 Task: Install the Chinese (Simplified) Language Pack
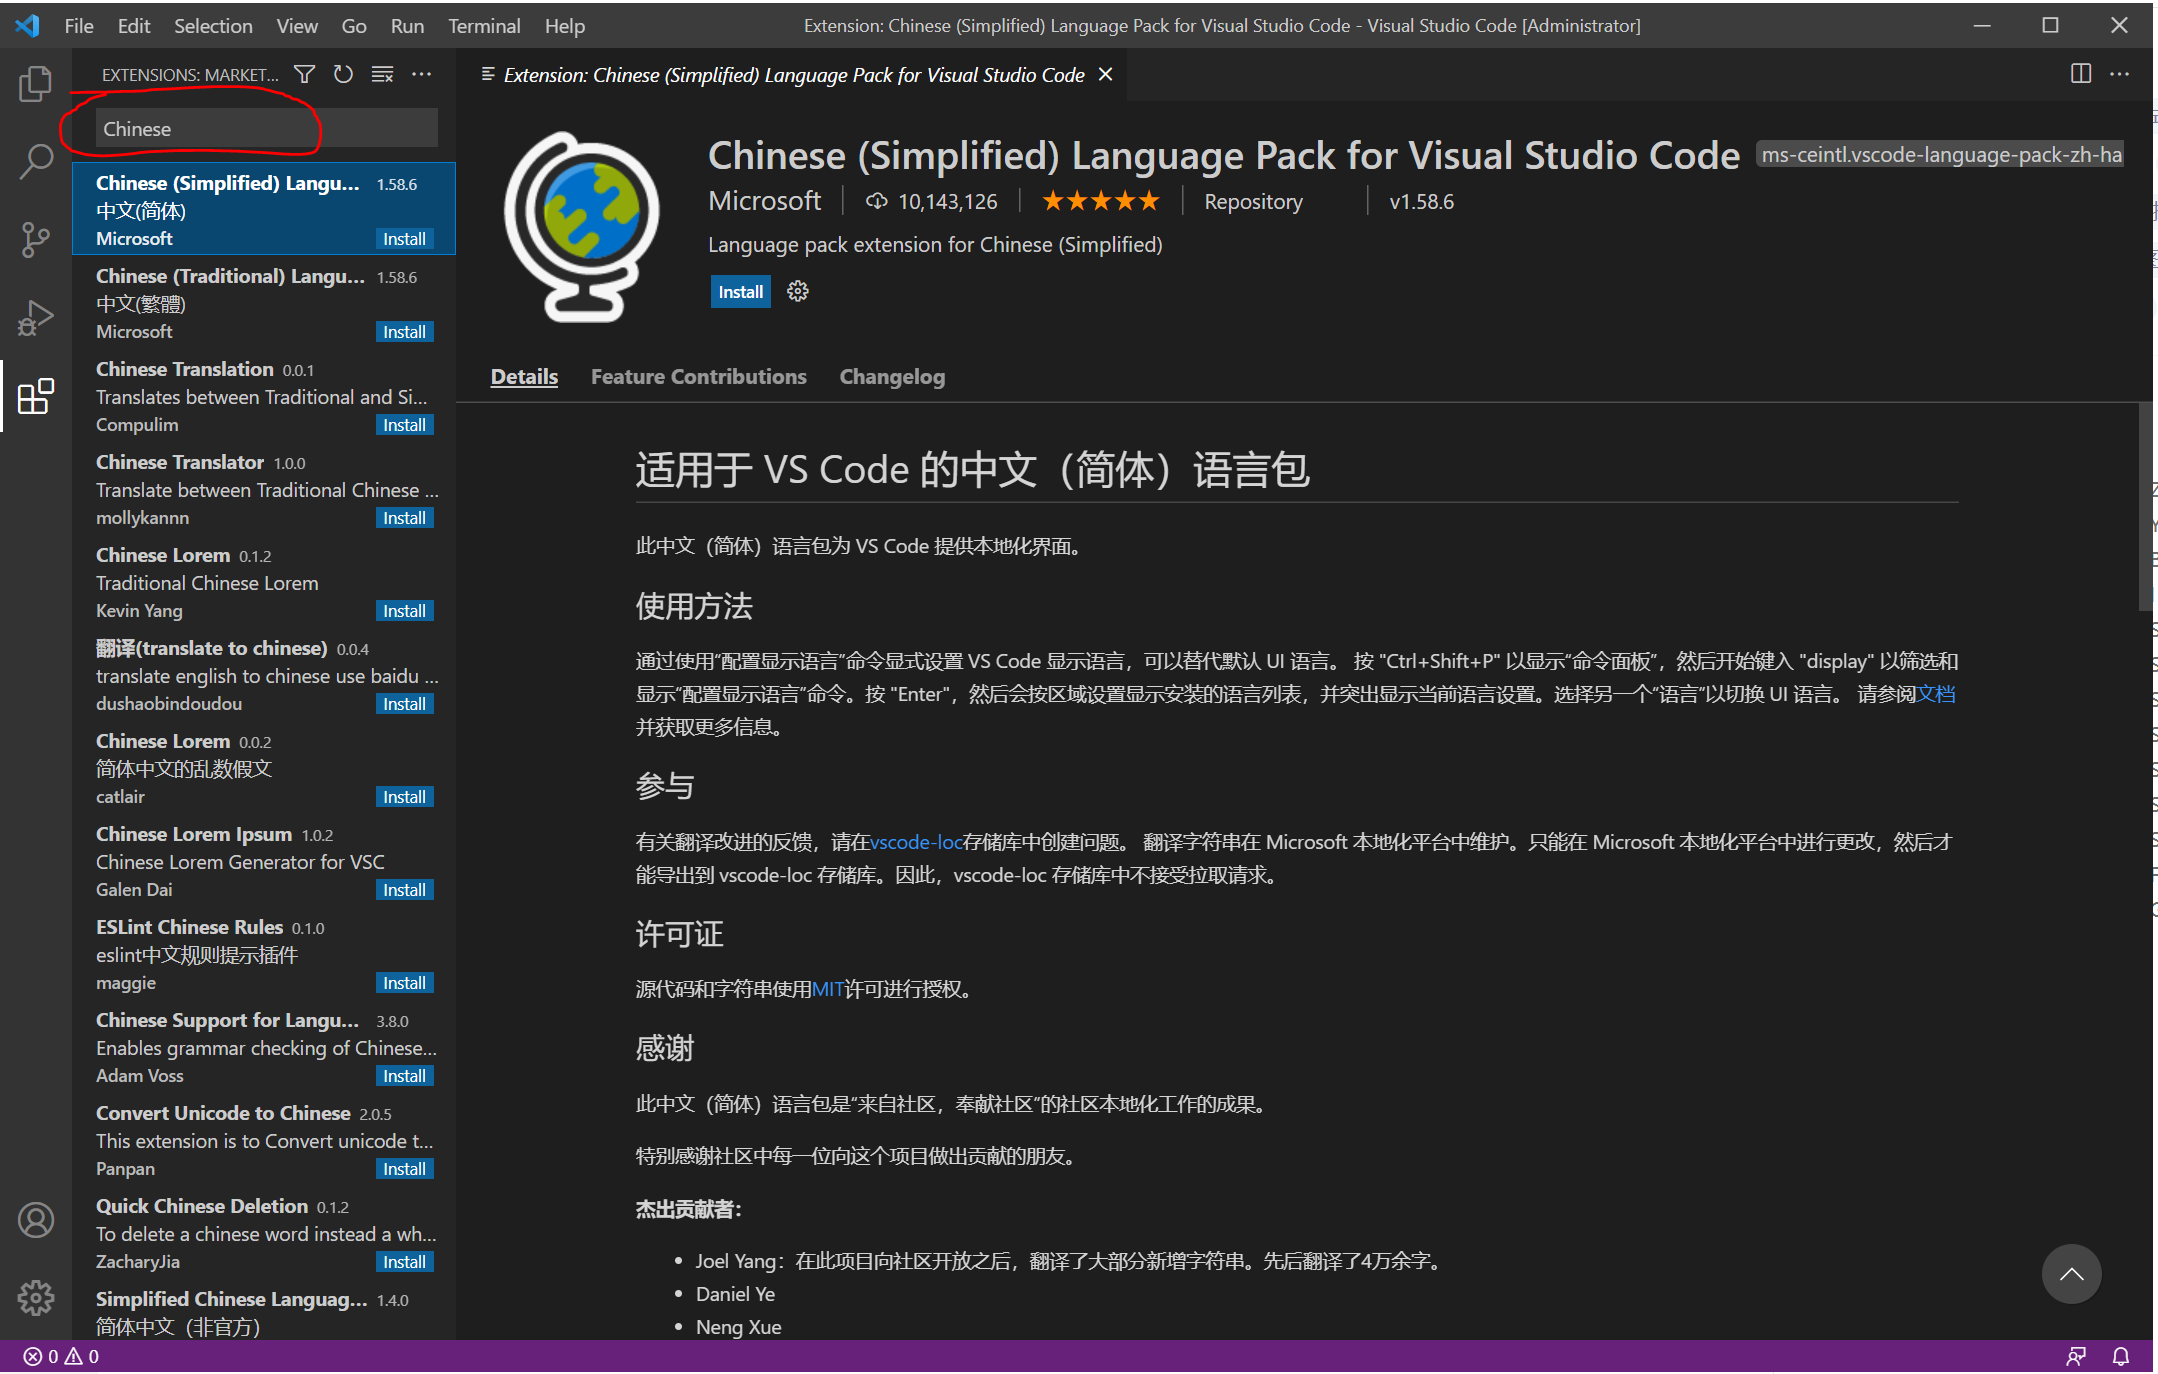740,291
